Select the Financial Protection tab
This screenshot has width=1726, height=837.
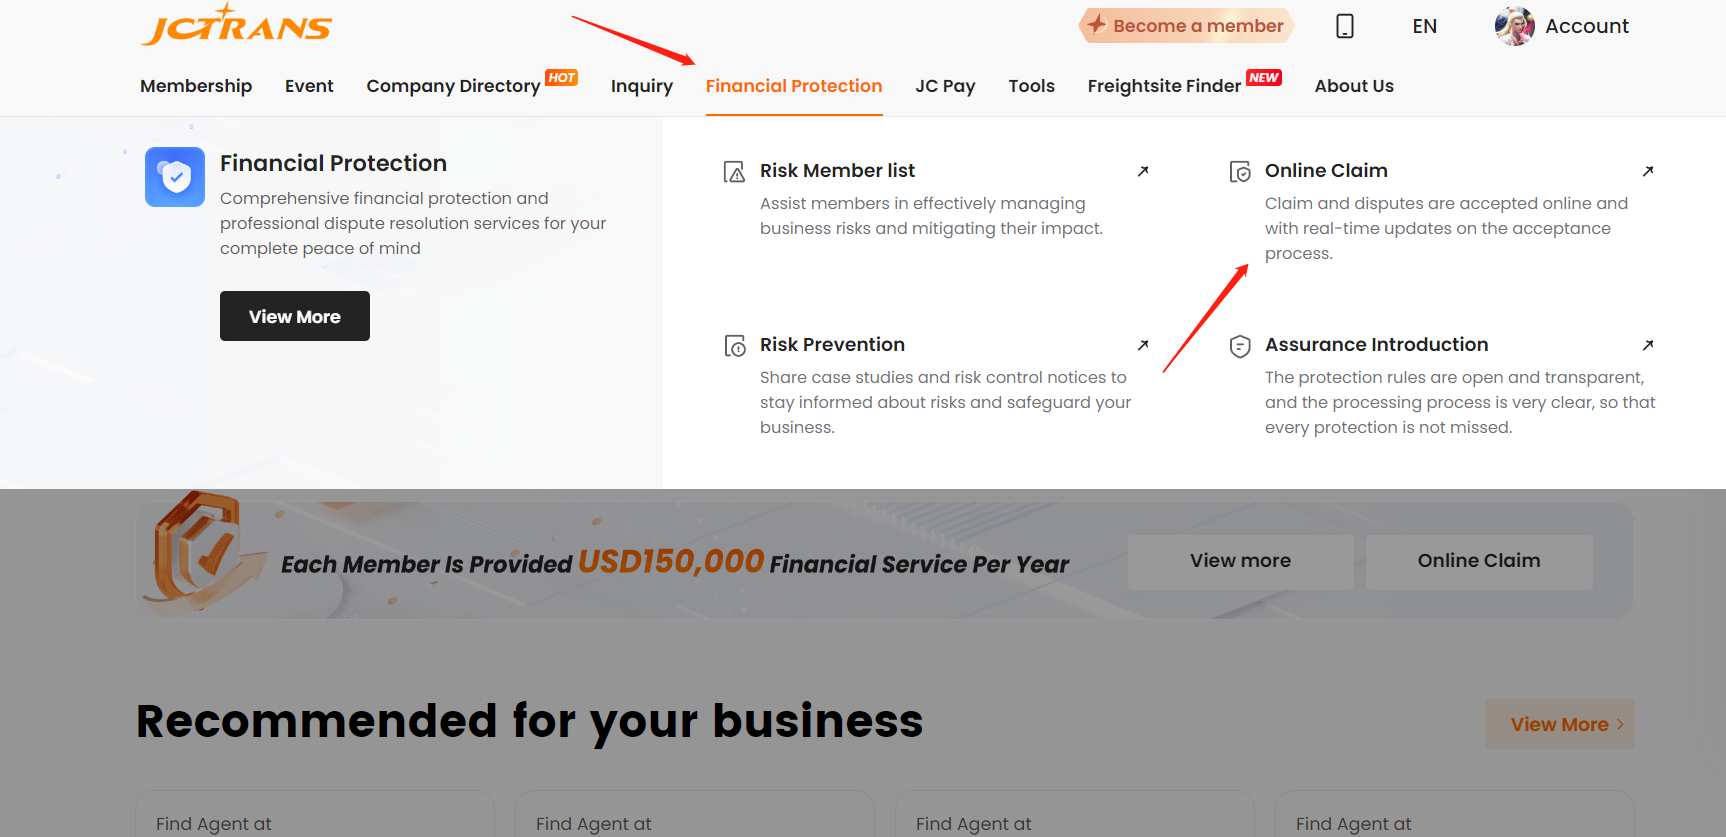794,86
